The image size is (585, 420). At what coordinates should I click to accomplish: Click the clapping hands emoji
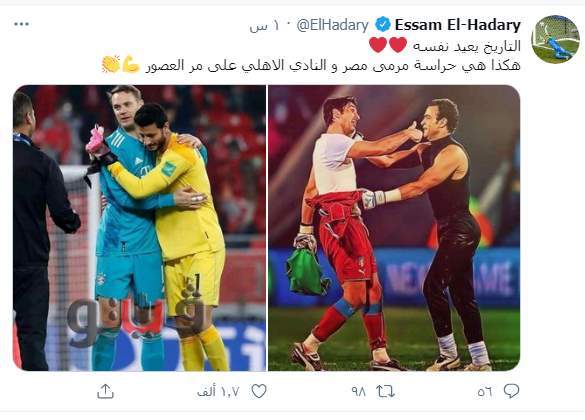[x=111, y=64]
